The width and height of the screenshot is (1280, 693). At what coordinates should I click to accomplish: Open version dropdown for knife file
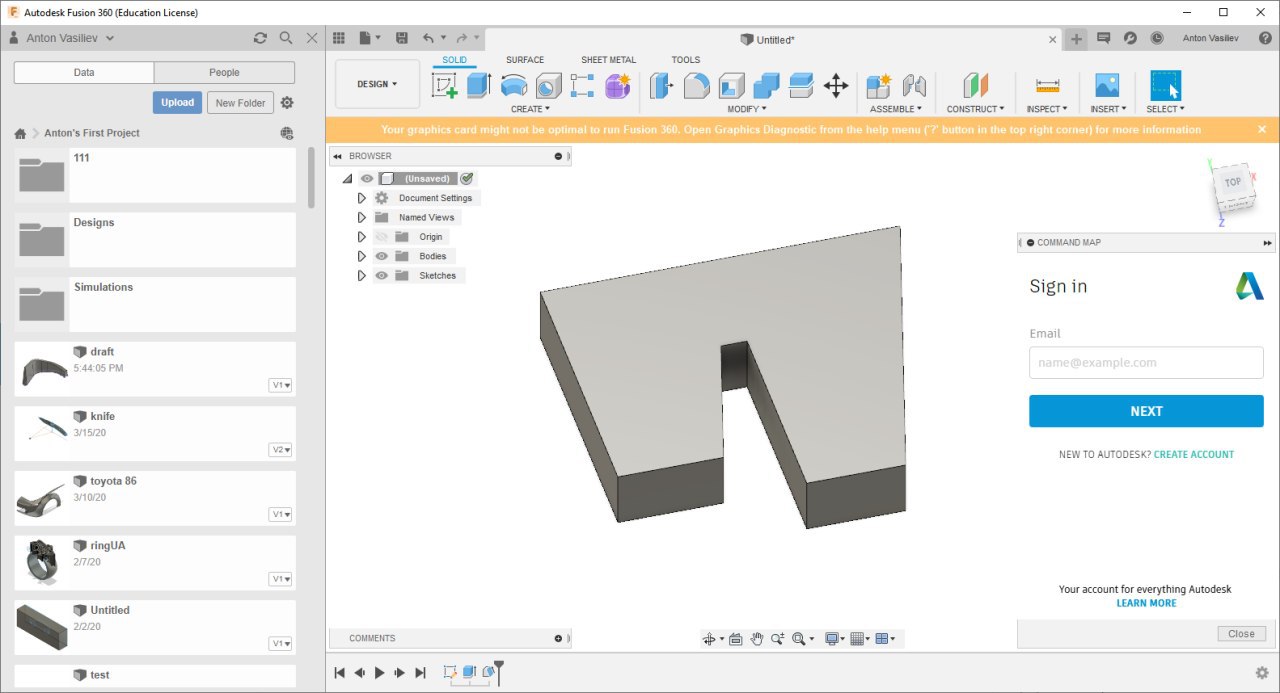pos(281,450)
